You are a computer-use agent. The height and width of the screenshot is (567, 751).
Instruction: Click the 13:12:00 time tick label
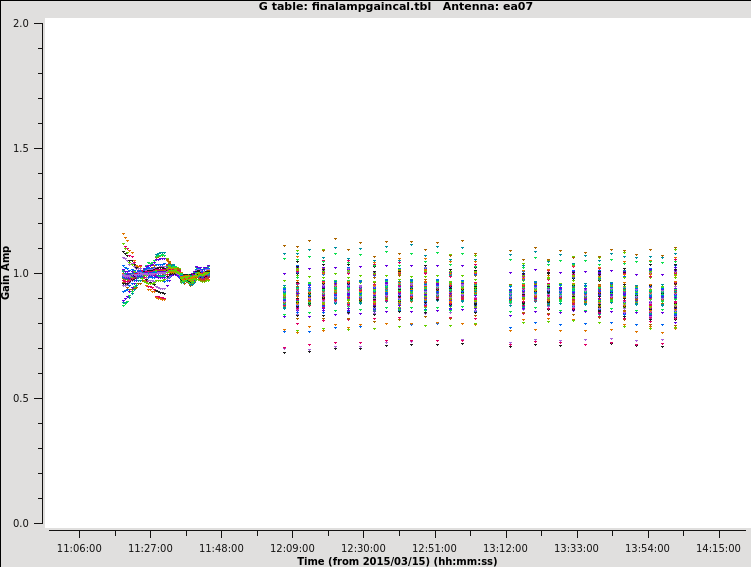pos(505,548)
